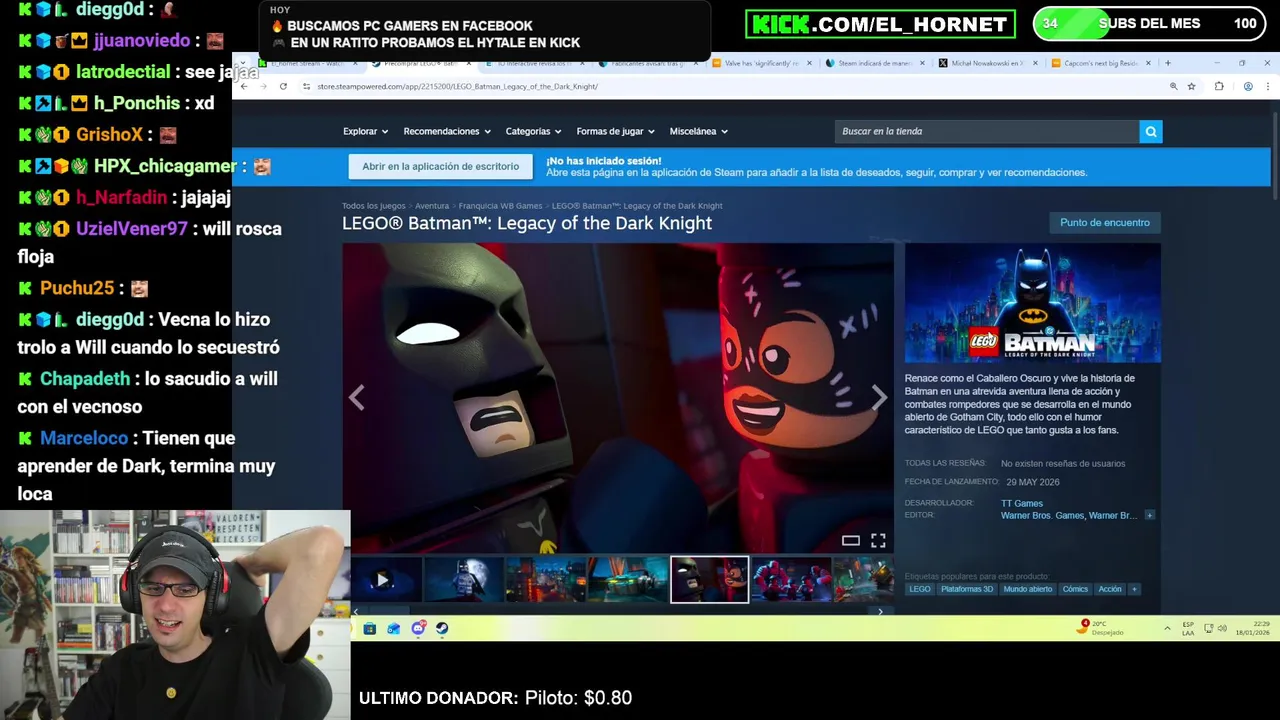Close the Capcom's next big Resident tab
Viewport: 1280px width, 720px height.
click(x=1148, y=63)
